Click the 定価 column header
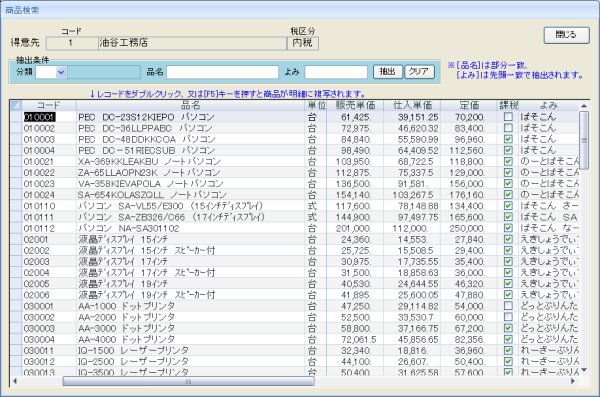 [469, 105]
